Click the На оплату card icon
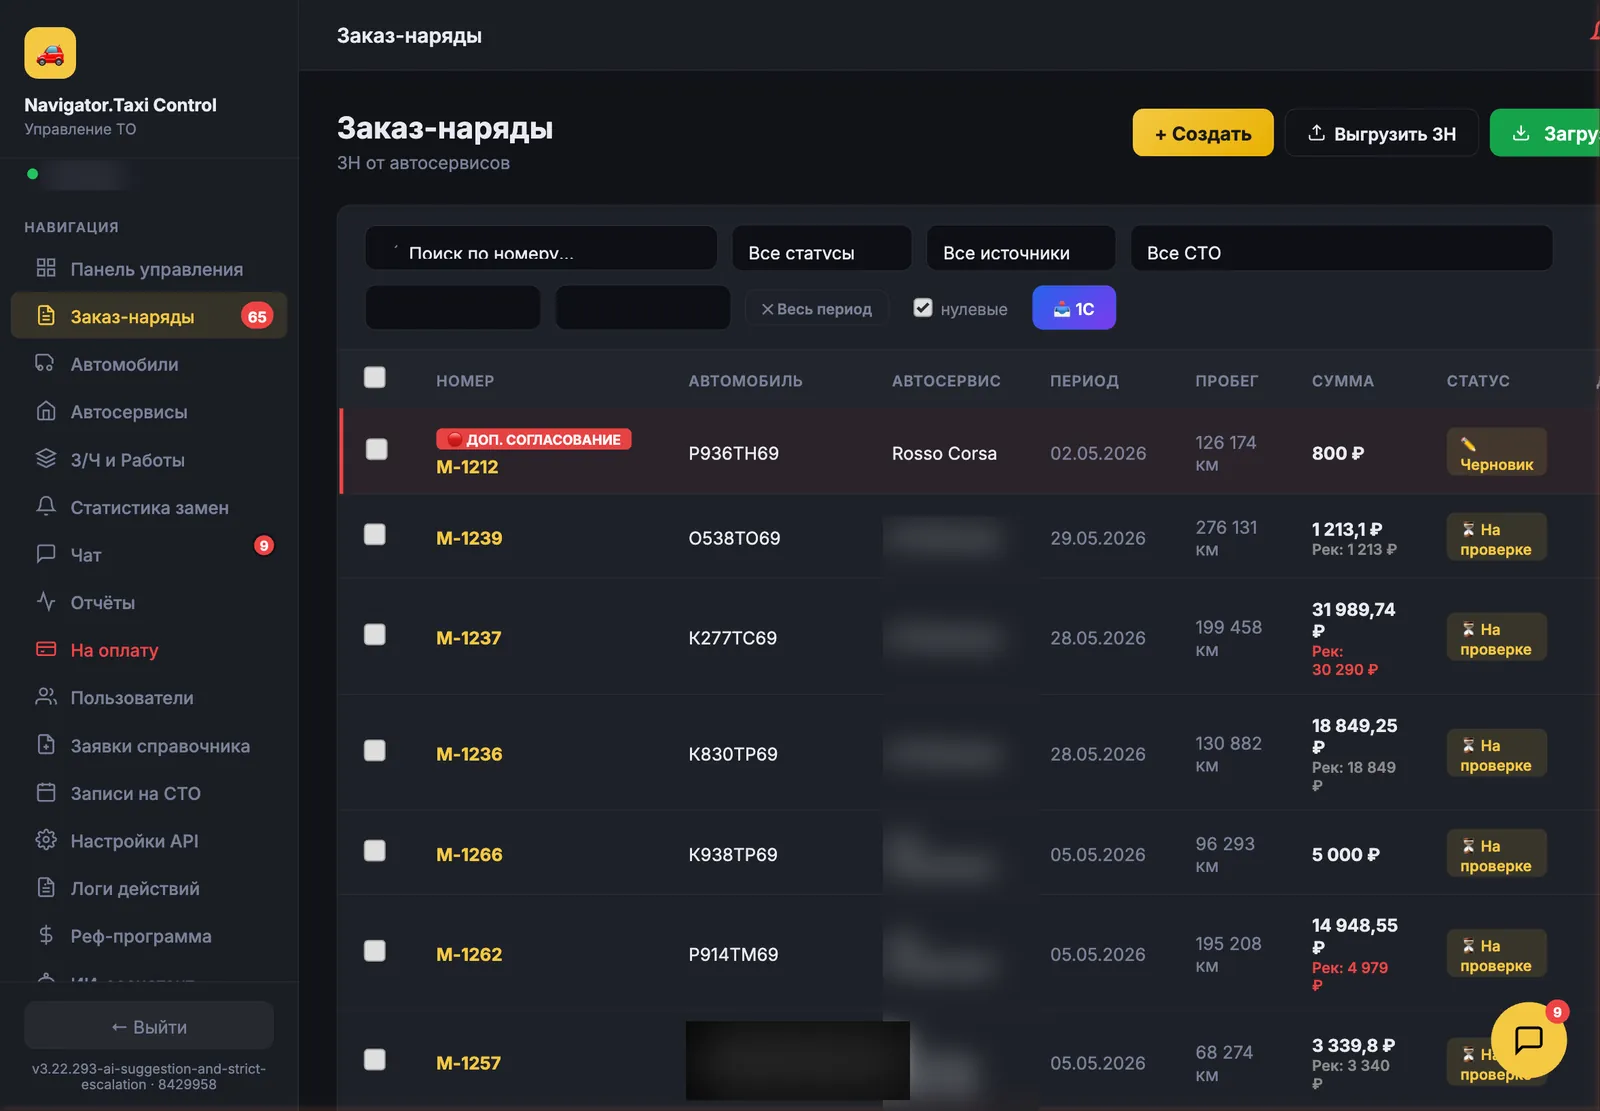 [46, 650]
